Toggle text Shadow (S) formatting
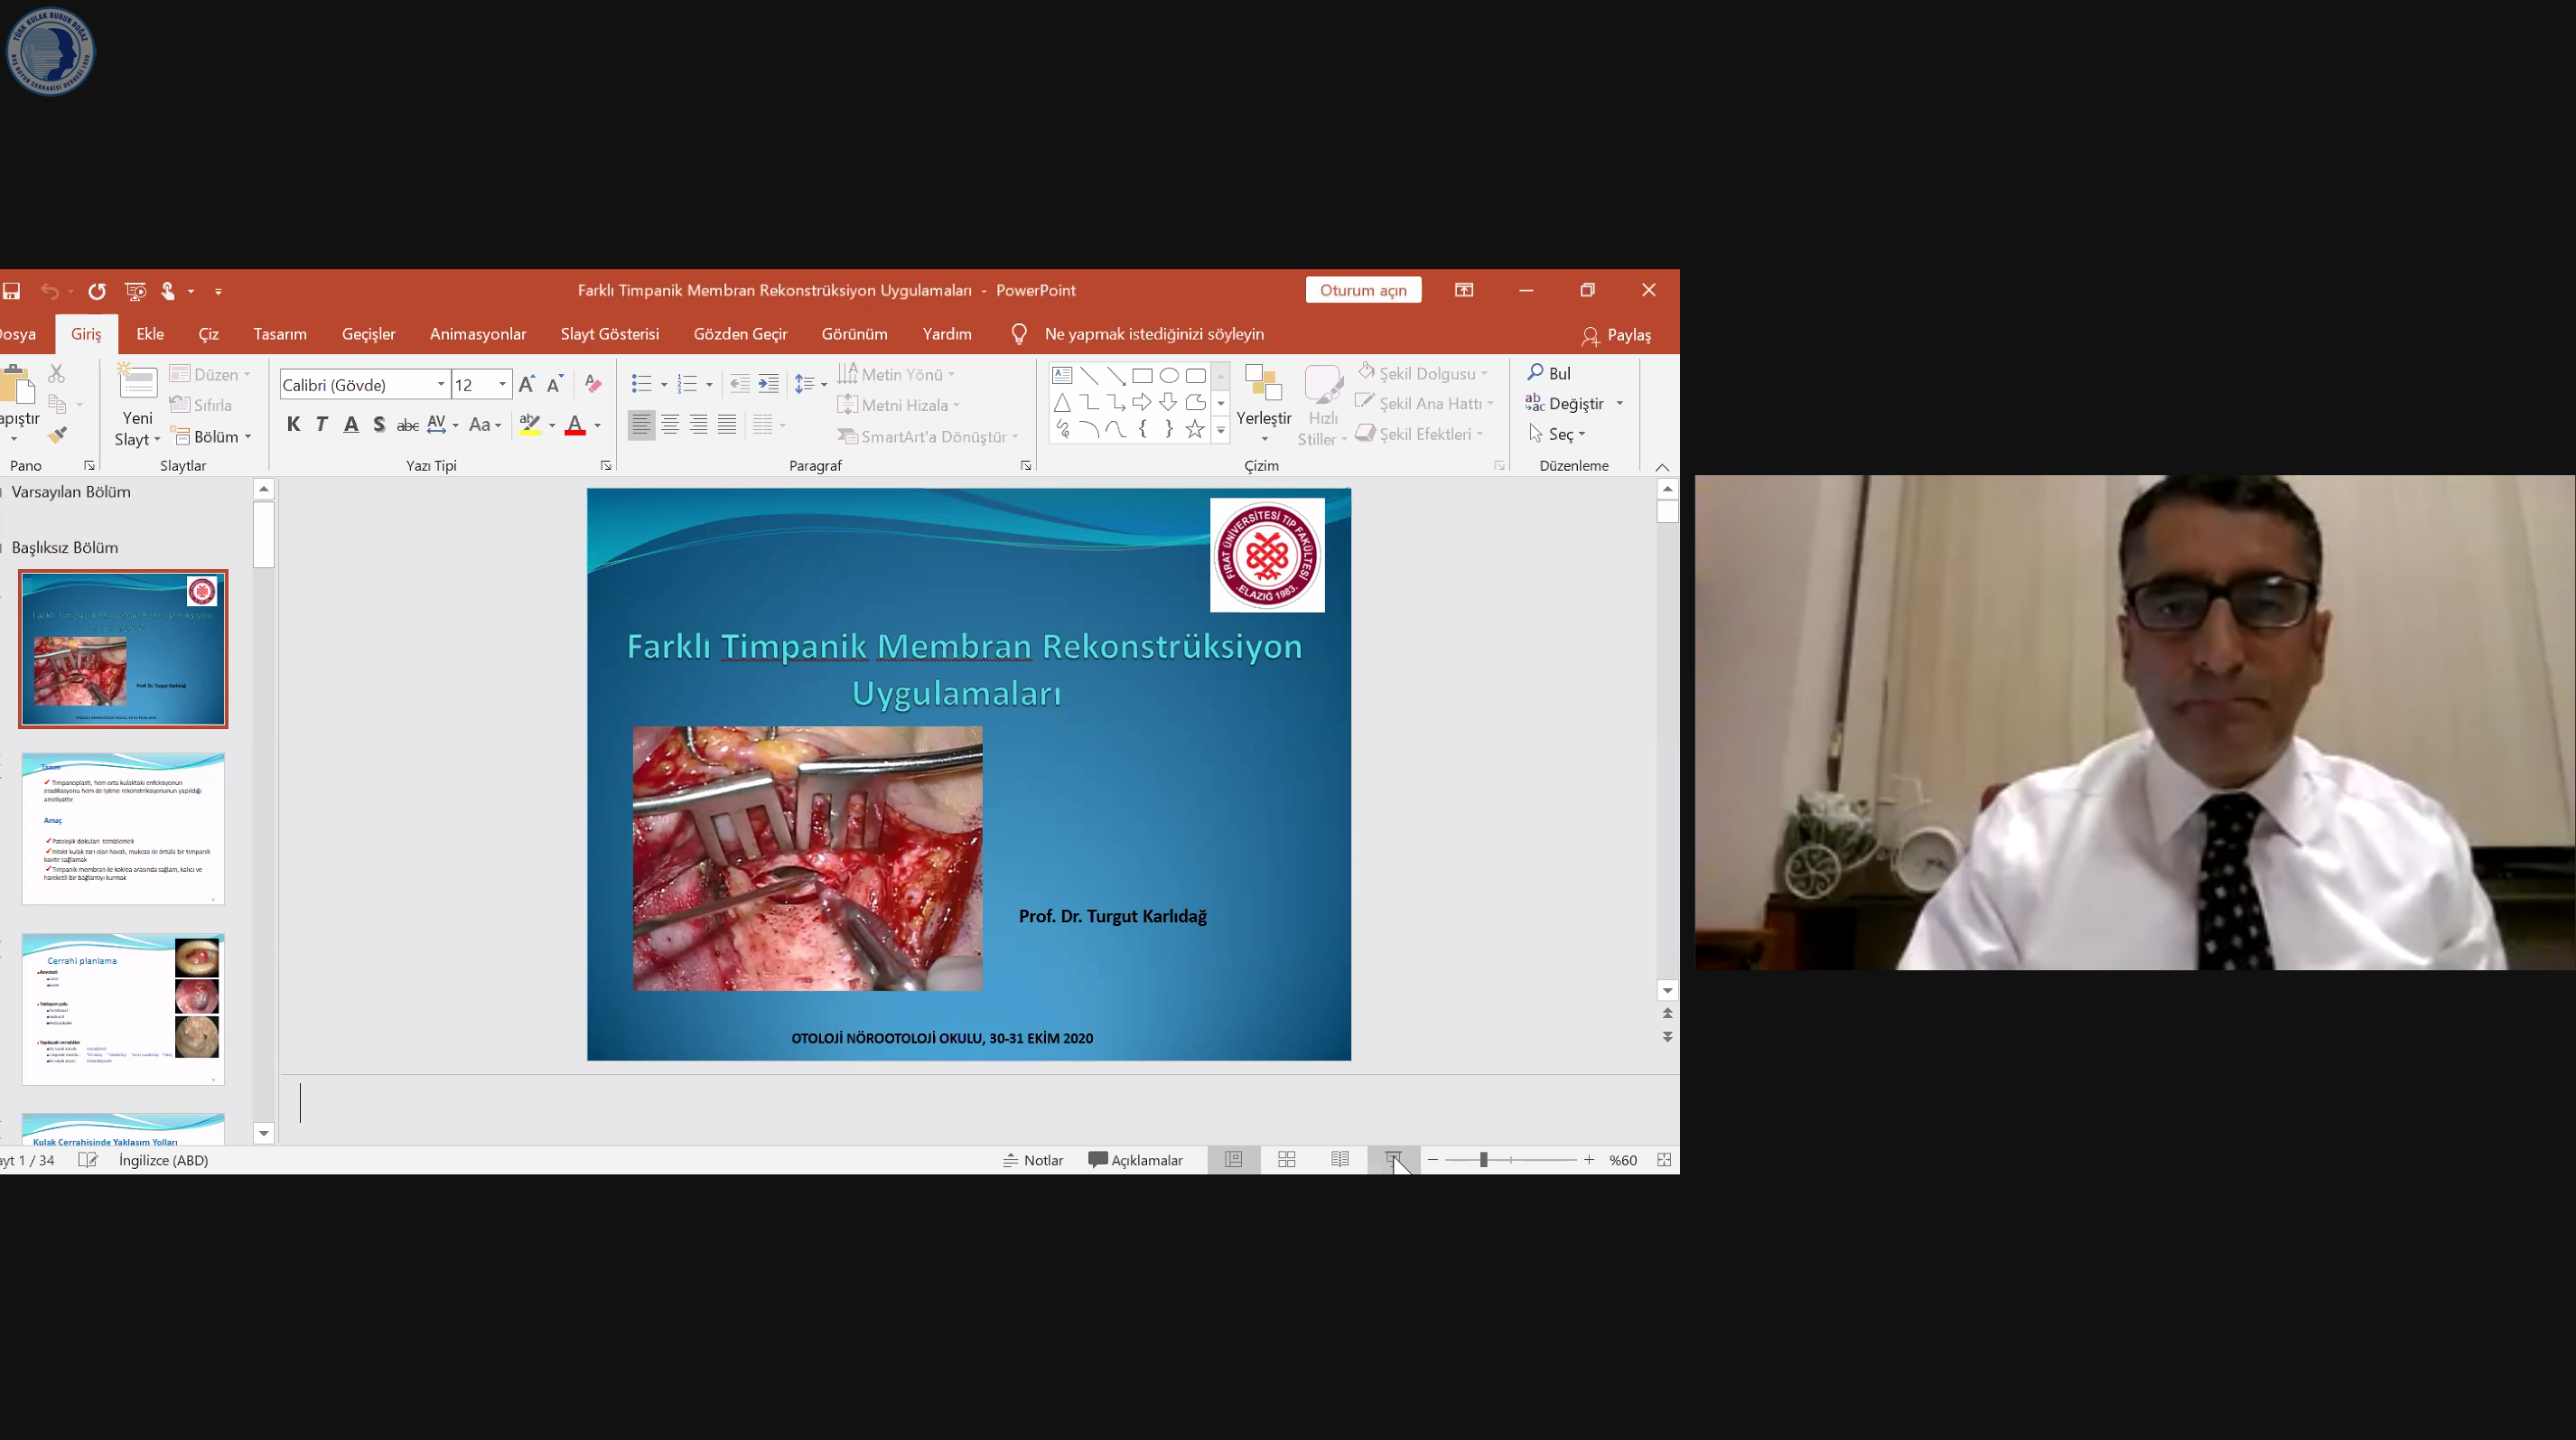This screenshot has height=1440, width=2576. pos(379,425)
